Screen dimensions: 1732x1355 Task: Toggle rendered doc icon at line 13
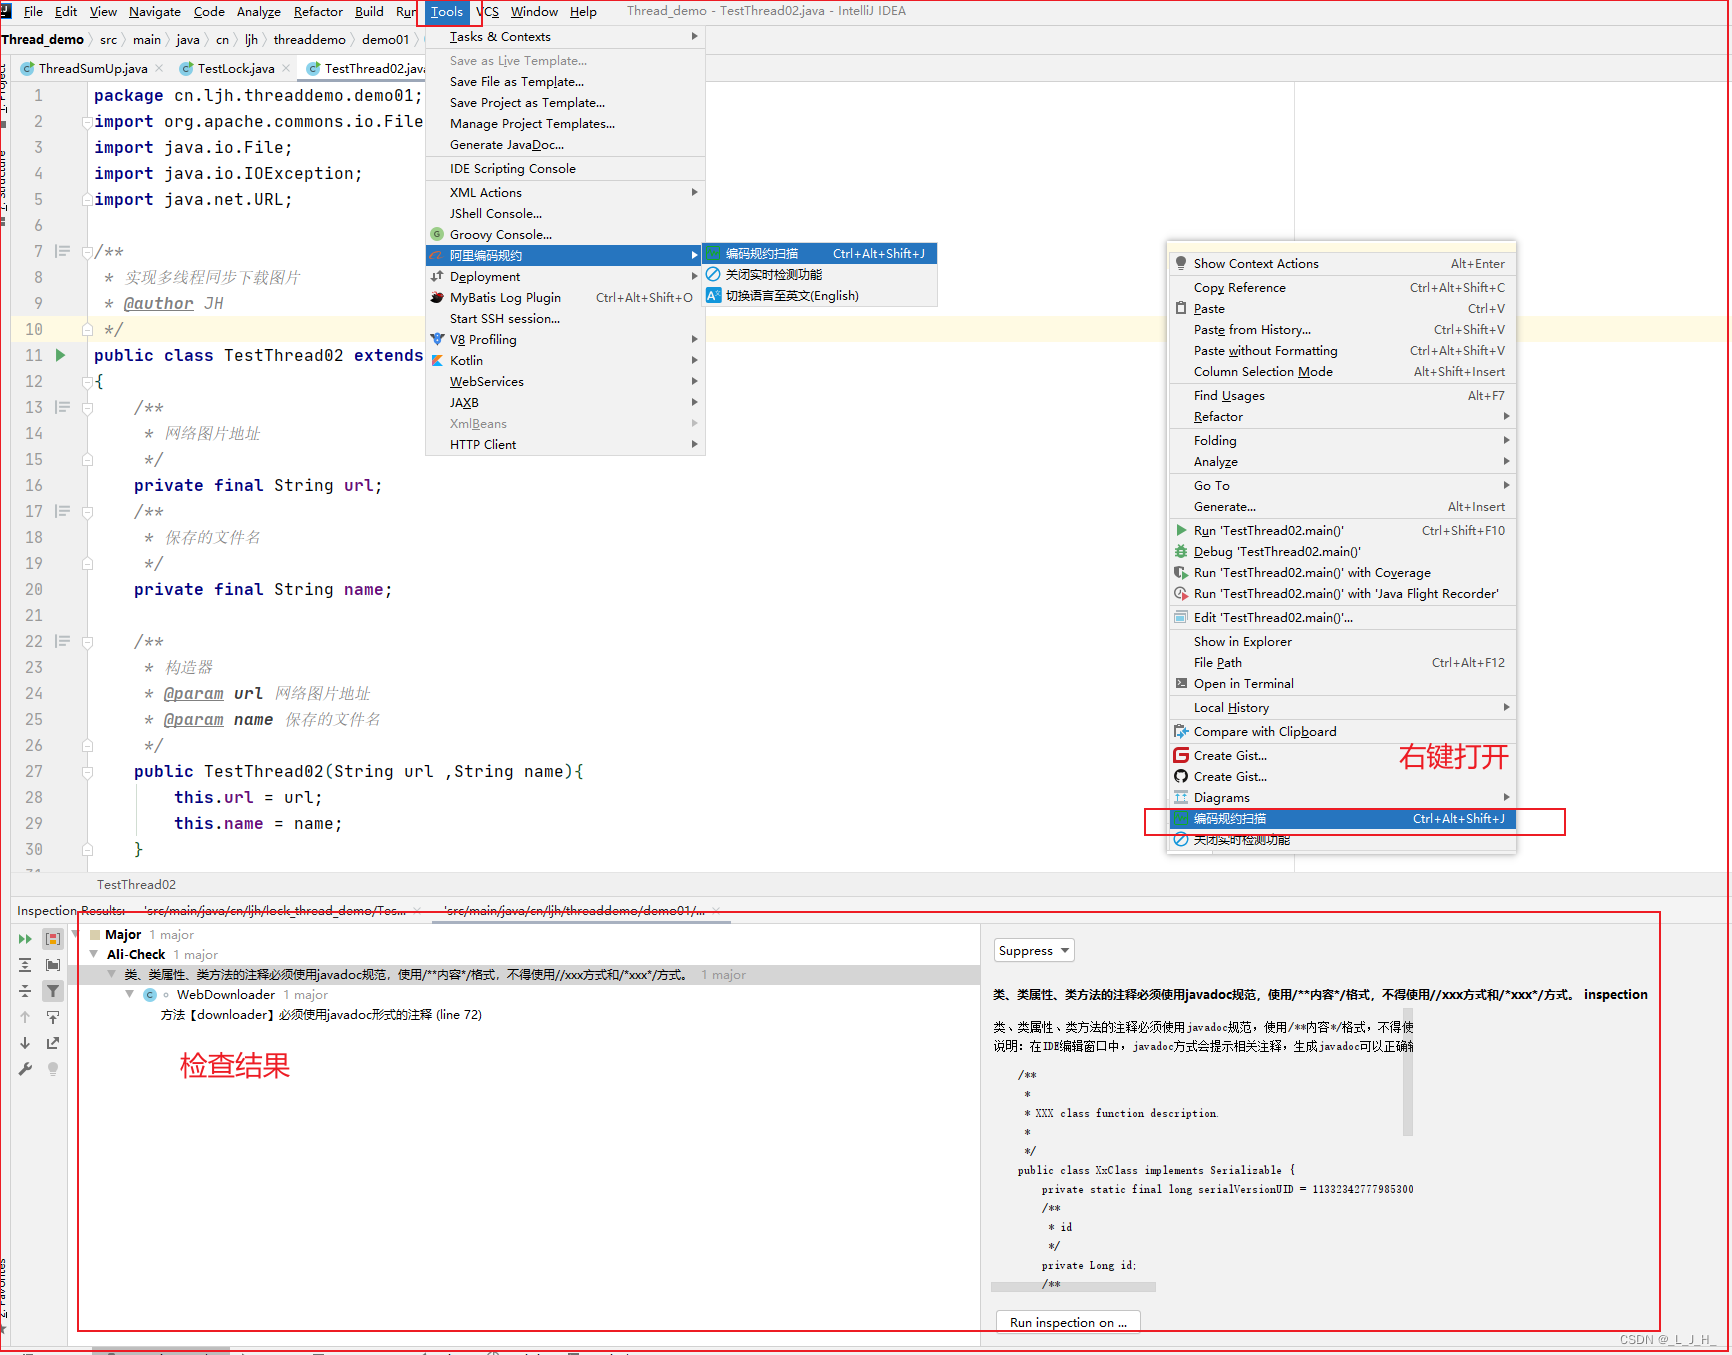[63, 407]
